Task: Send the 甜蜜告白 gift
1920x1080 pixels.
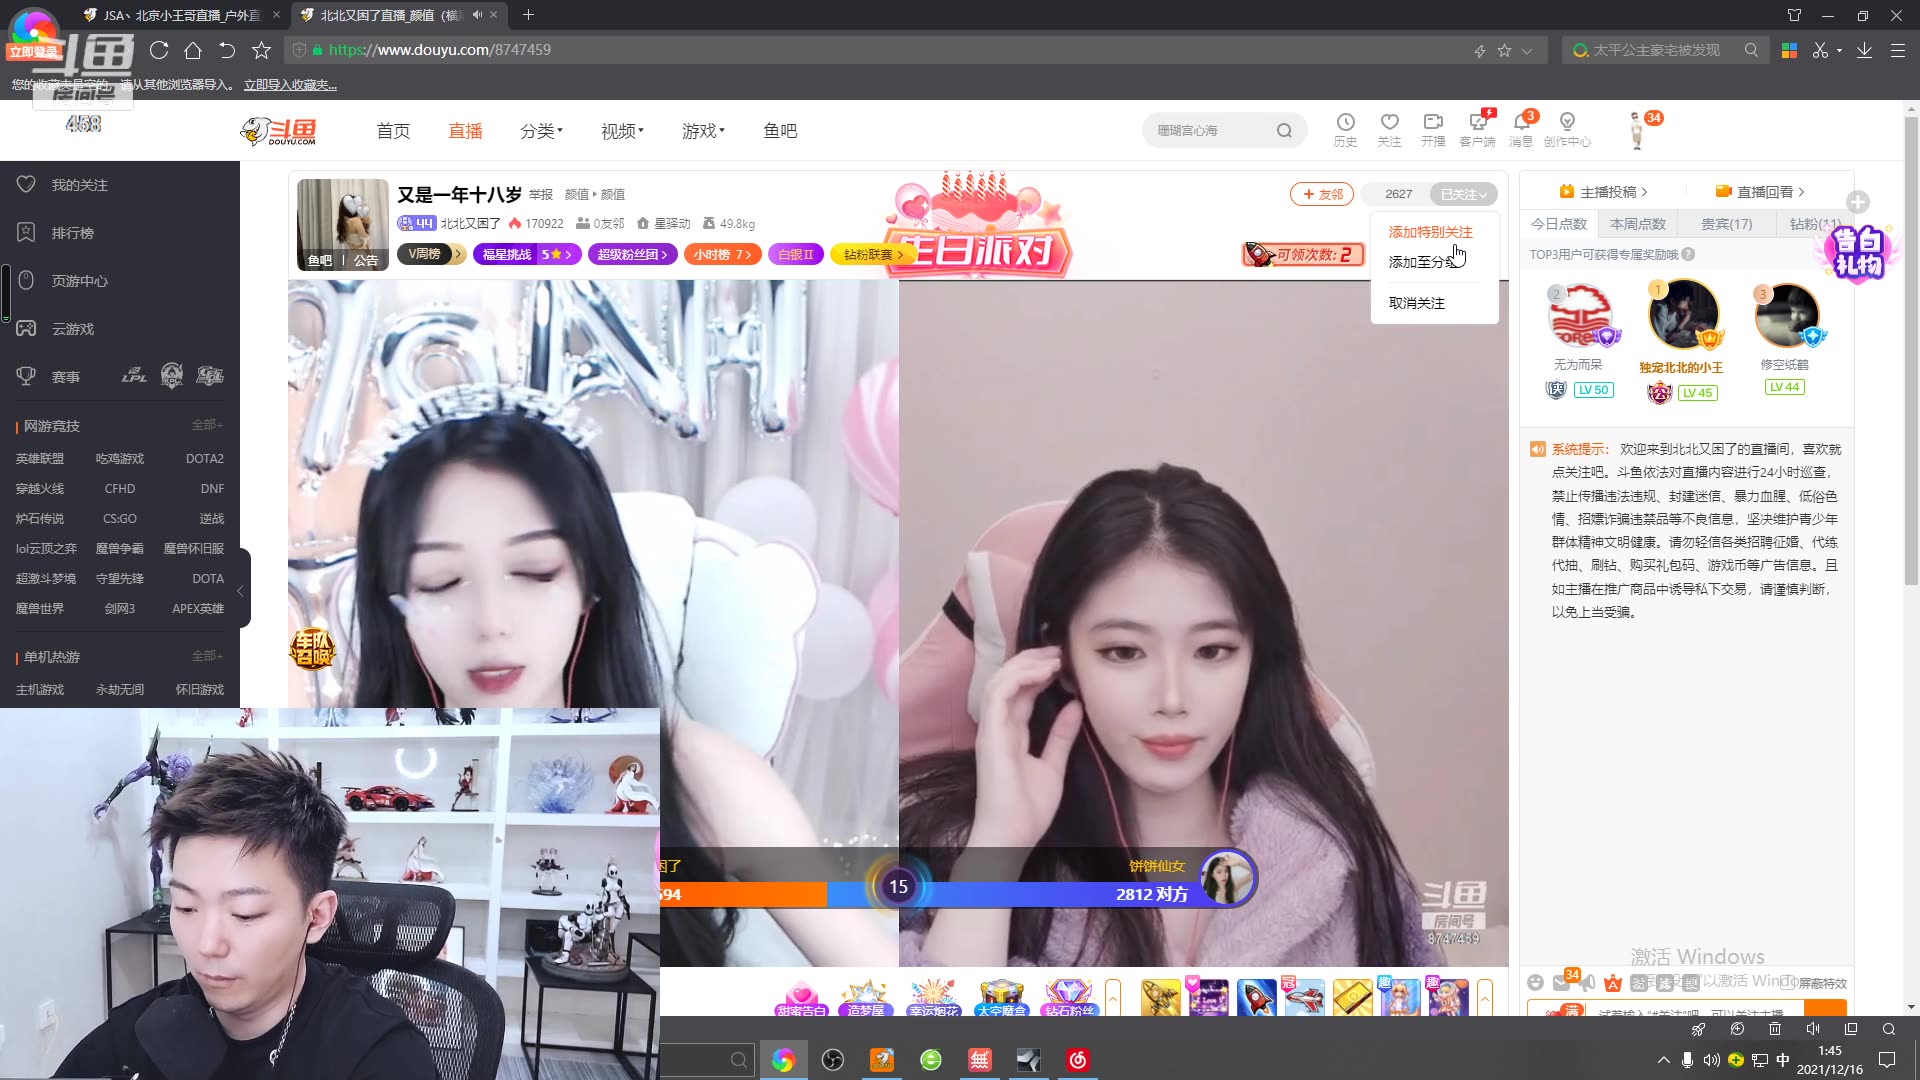Action: [801, 998]
